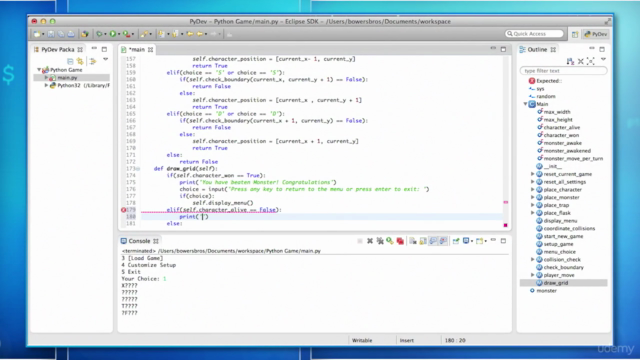Click the Clear Console icon
Image resolution: width=640 pixels, height=360 pixels.
[x=413, y=241]
